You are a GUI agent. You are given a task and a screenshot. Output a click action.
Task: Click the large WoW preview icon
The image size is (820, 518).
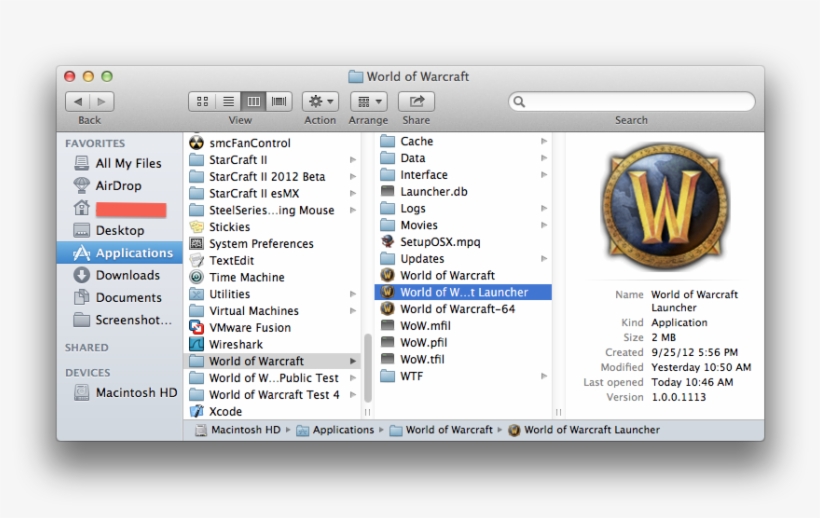[x=665, y=208]
